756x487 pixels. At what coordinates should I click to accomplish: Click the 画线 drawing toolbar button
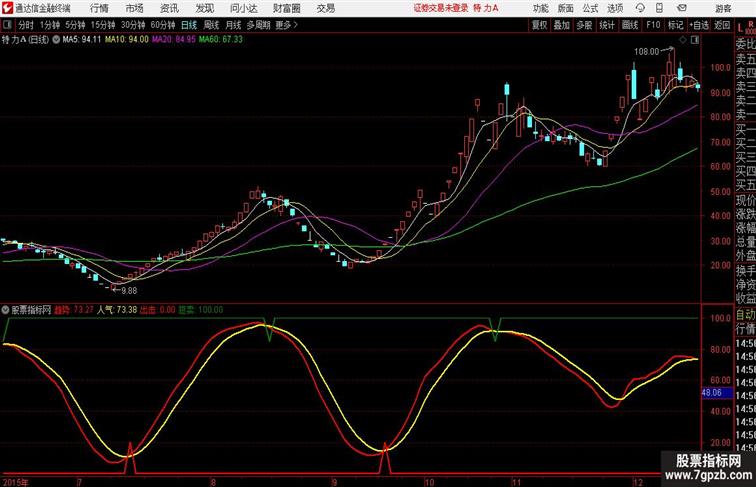[630, 25]
